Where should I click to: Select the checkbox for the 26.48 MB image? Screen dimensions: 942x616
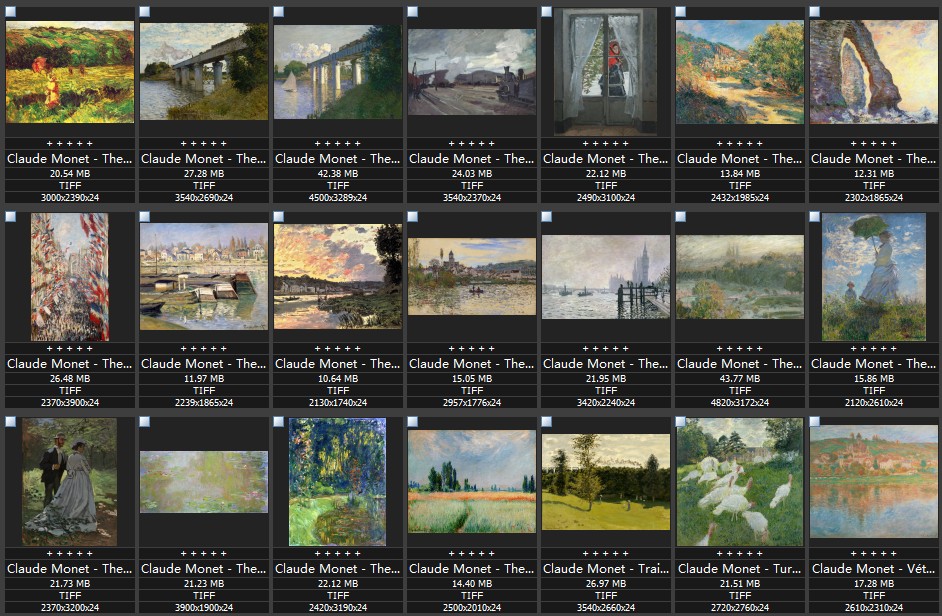(11, 216)
